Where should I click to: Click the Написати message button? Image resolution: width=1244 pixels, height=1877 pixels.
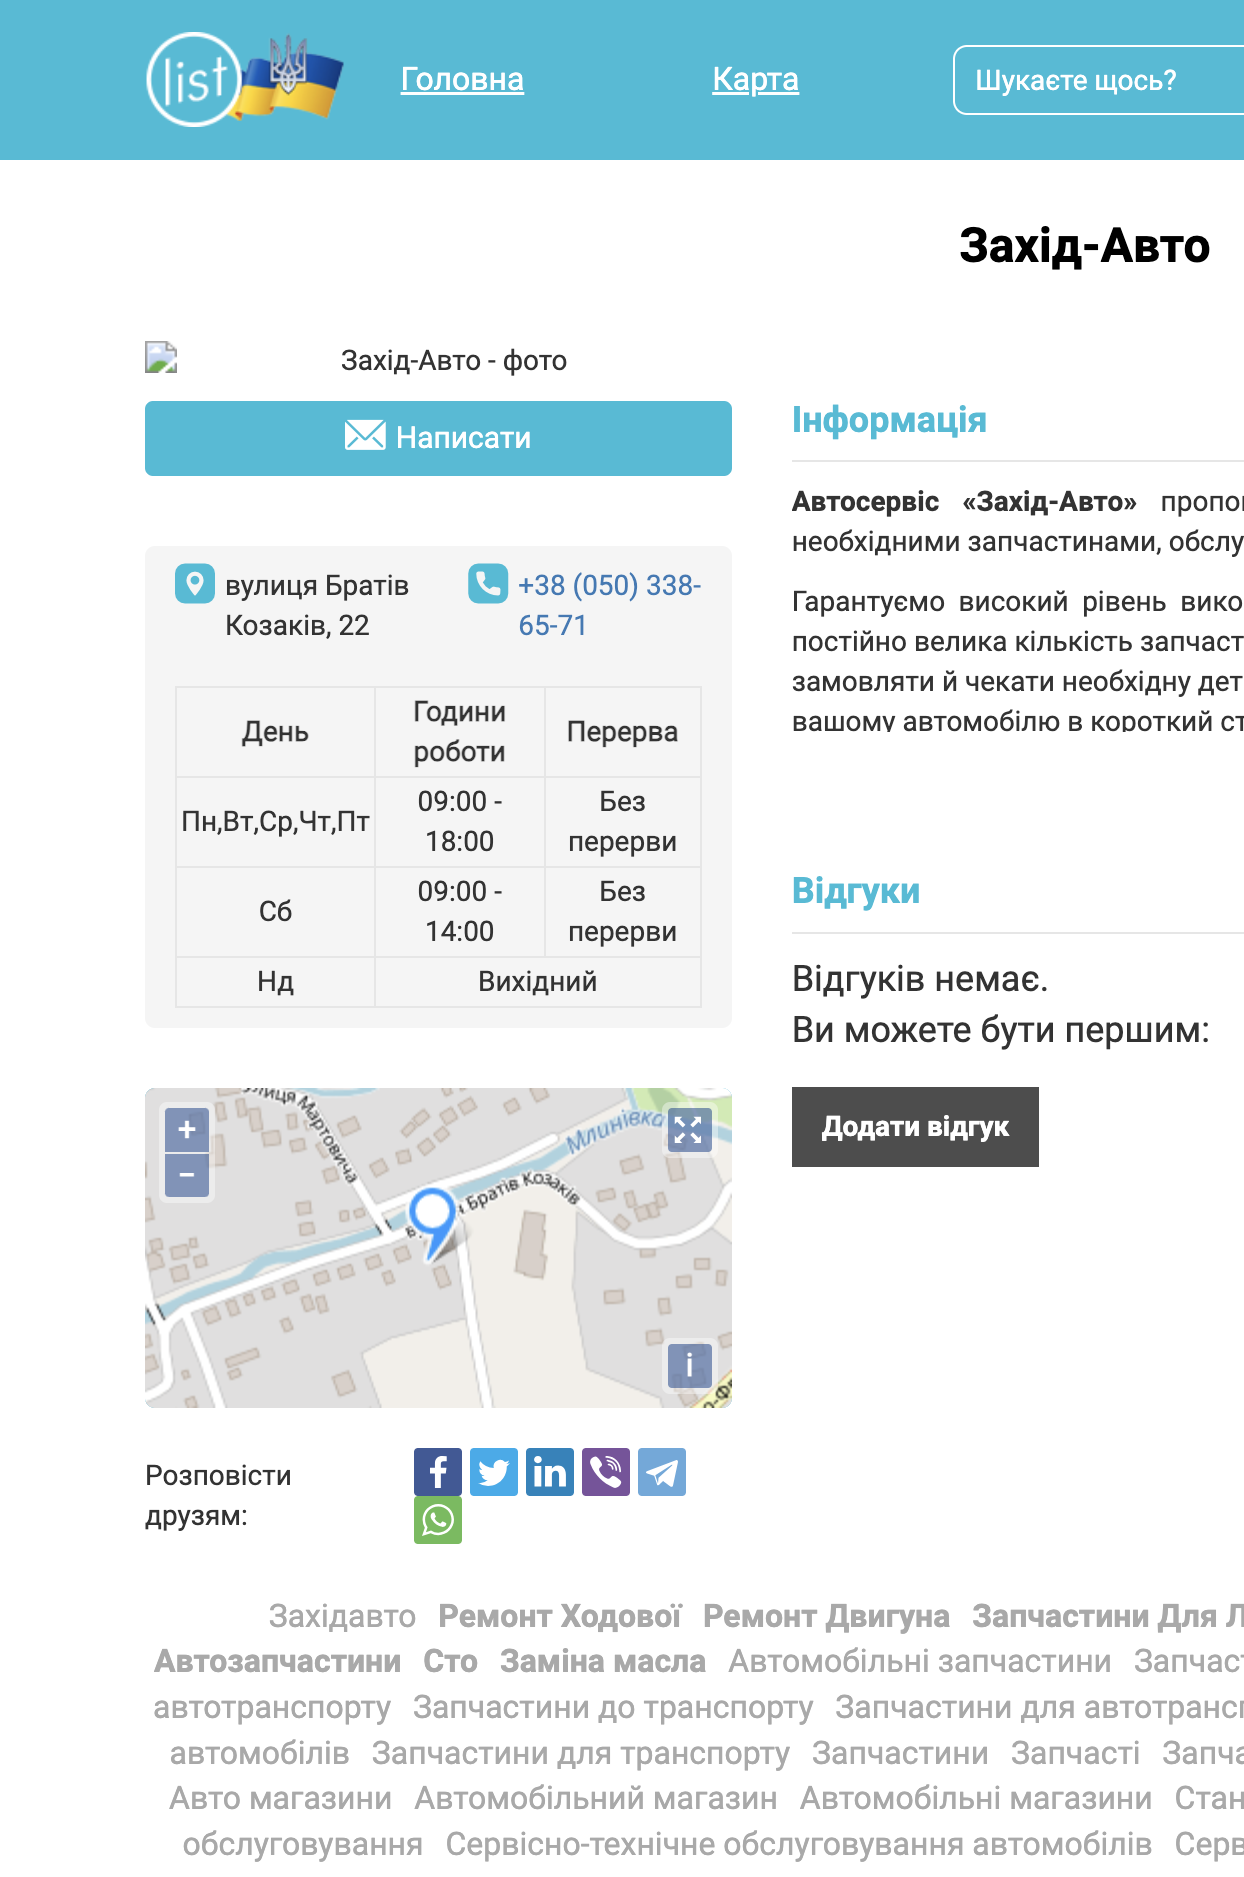pyautogui.click(x=438, y=438)
